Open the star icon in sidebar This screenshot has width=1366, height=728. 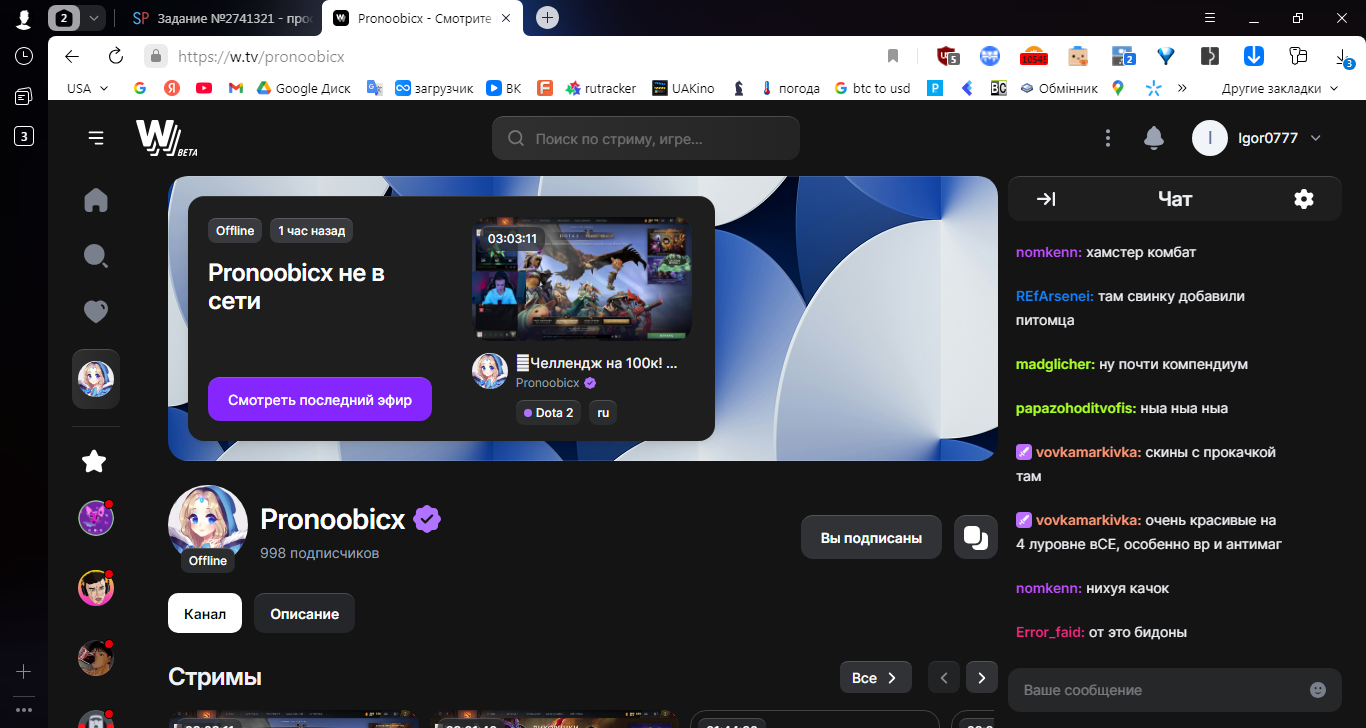point(94,461)
